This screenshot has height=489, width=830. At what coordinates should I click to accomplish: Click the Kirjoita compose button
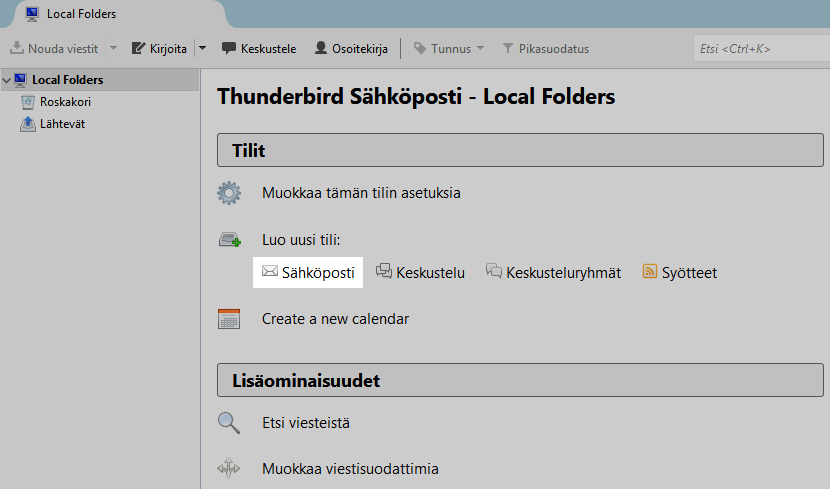click(x=159, y=48)
